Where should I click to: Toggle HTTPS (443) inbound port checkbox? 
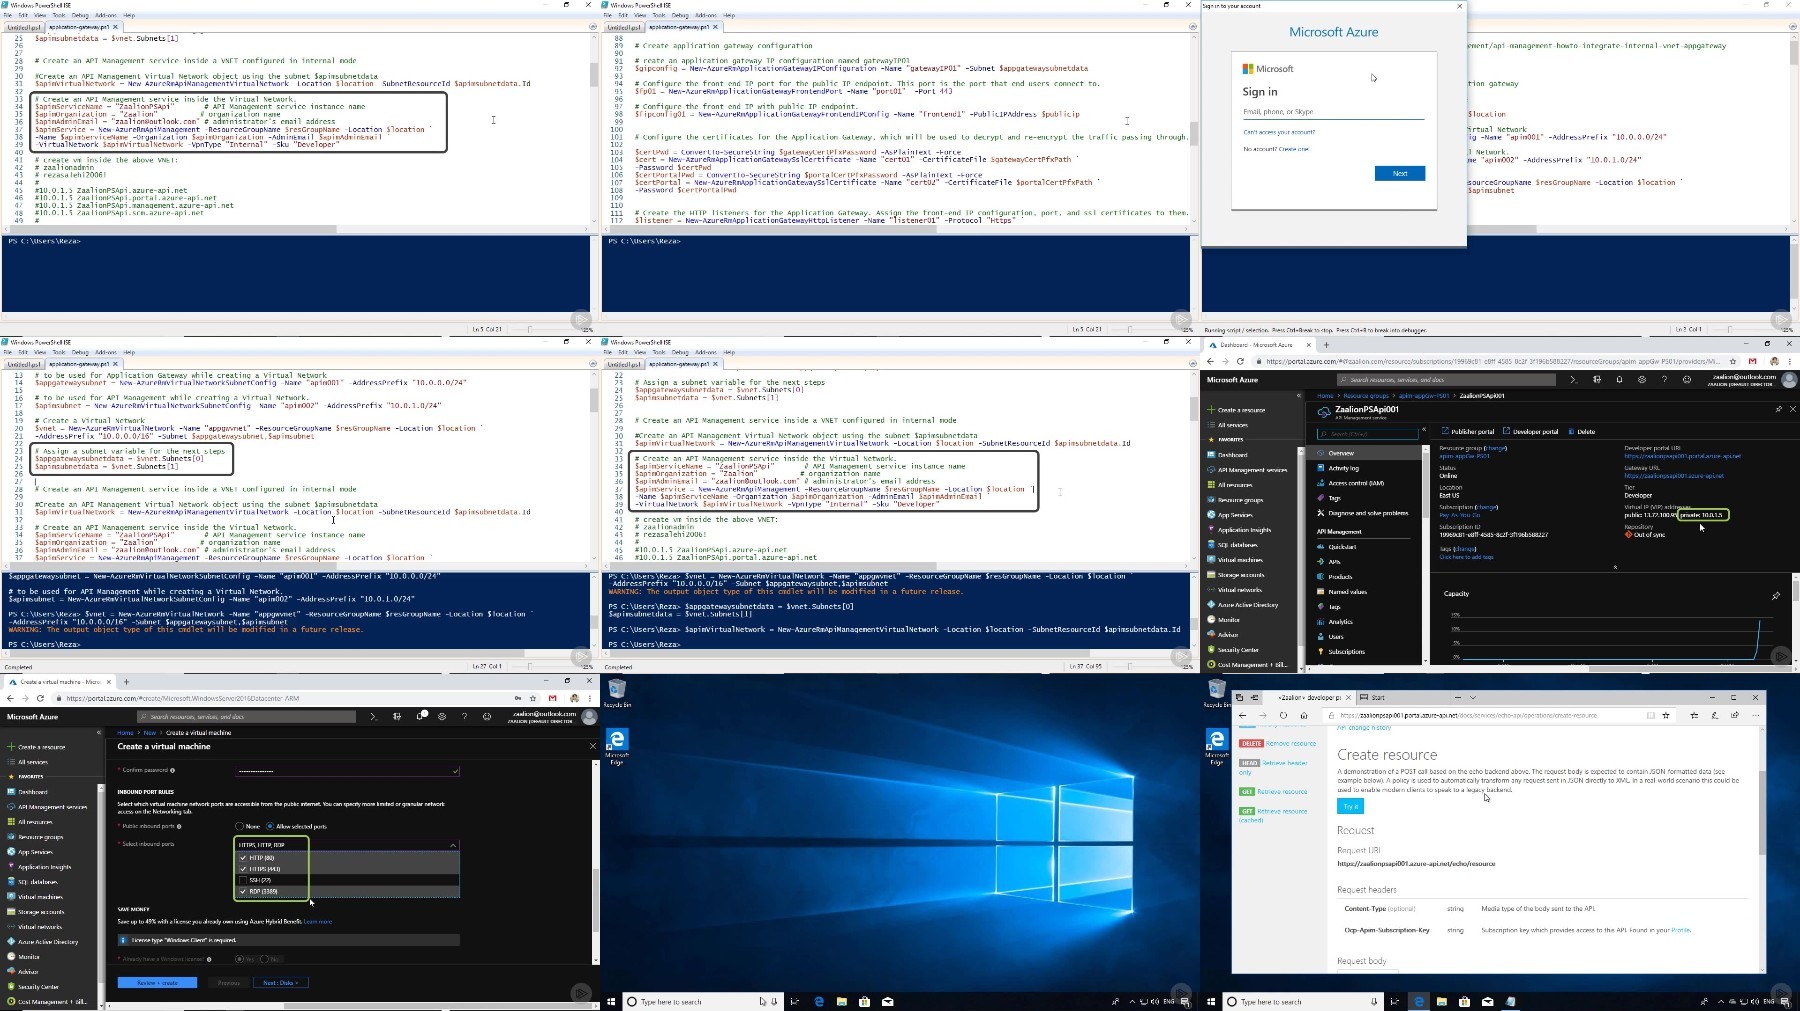pos(243,869)
